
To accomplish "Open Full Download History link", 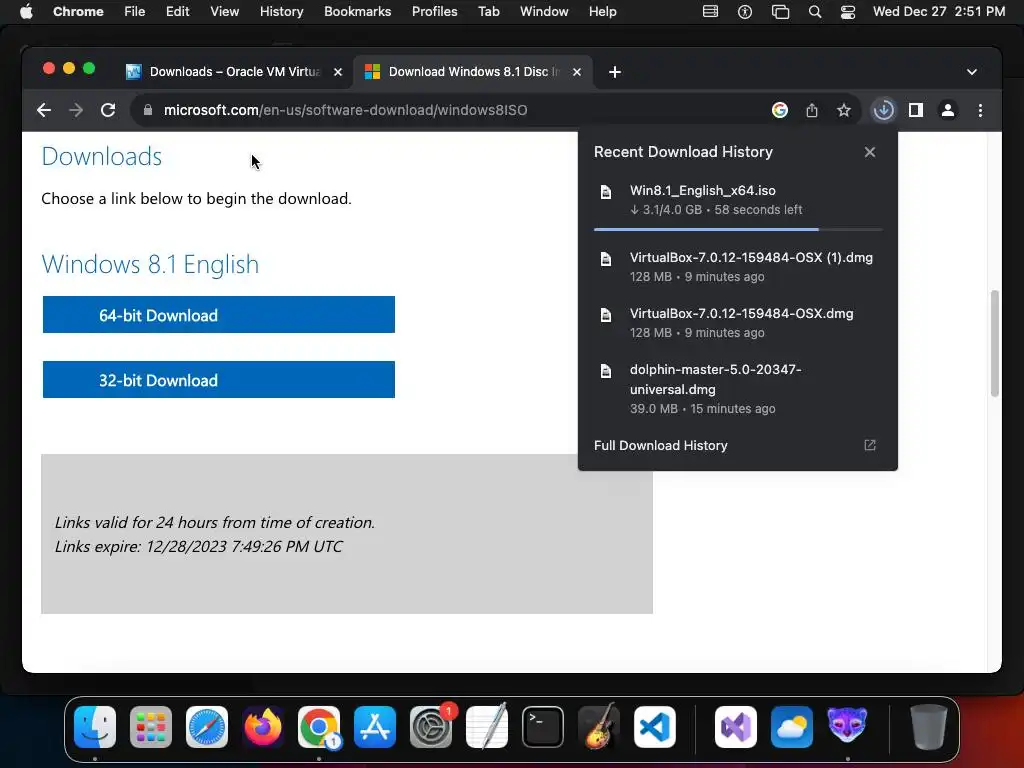I will point(660,445).
